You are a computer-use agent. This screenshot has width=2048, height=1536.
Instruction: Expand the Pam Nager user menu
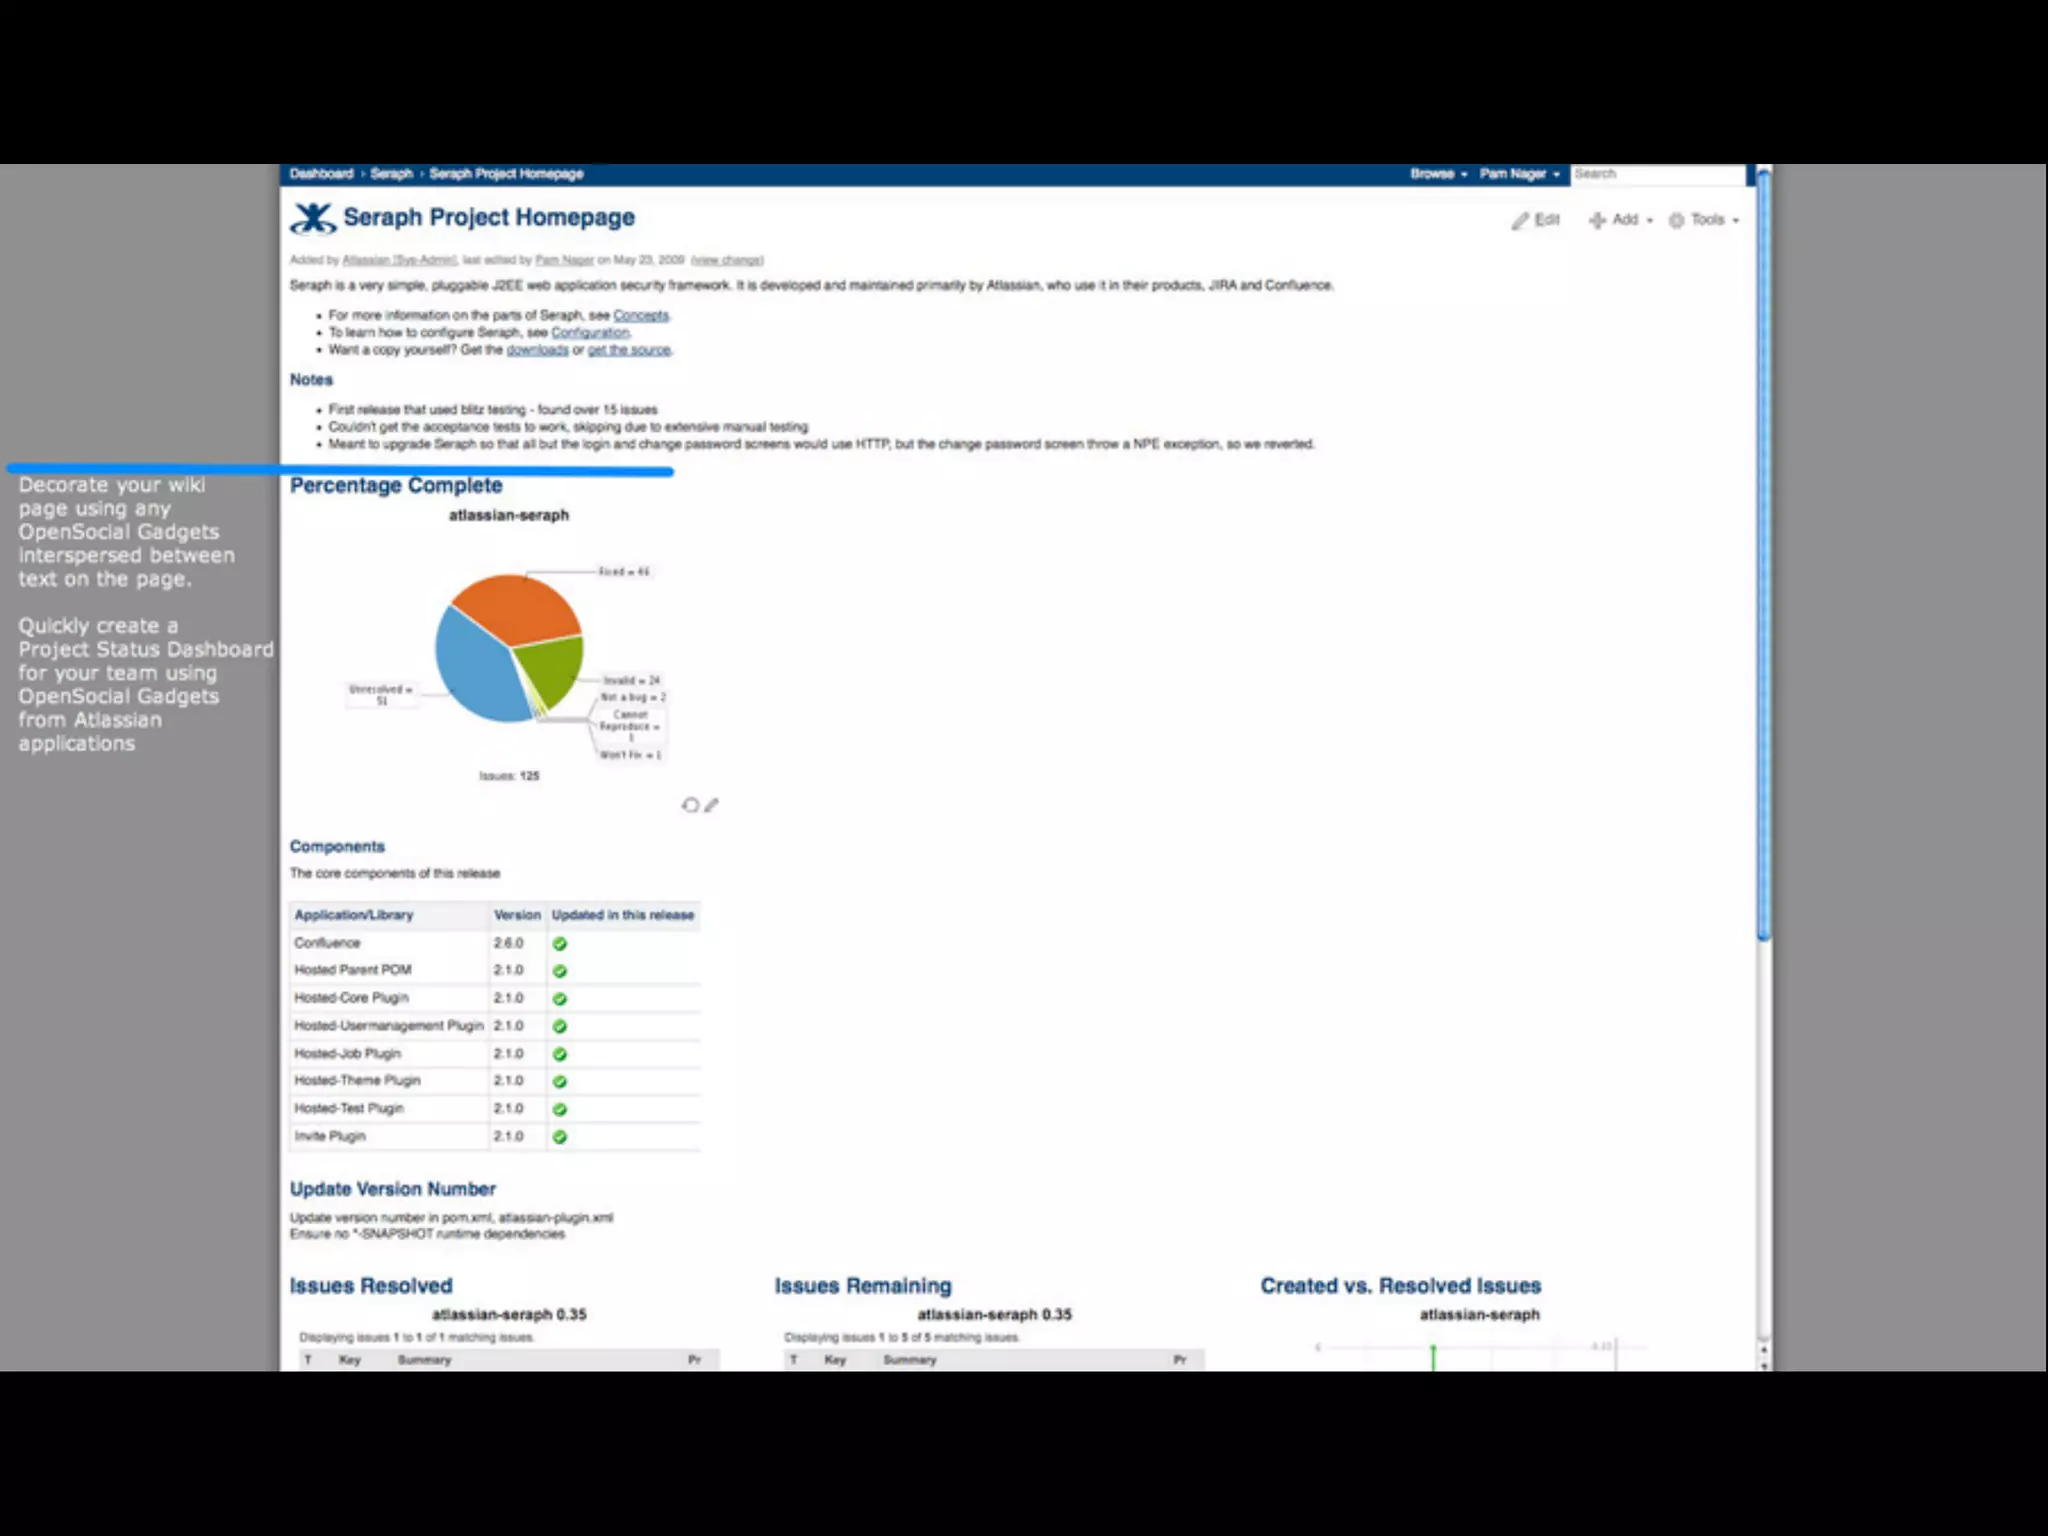pyautogui.click(x=1518, y=174)
